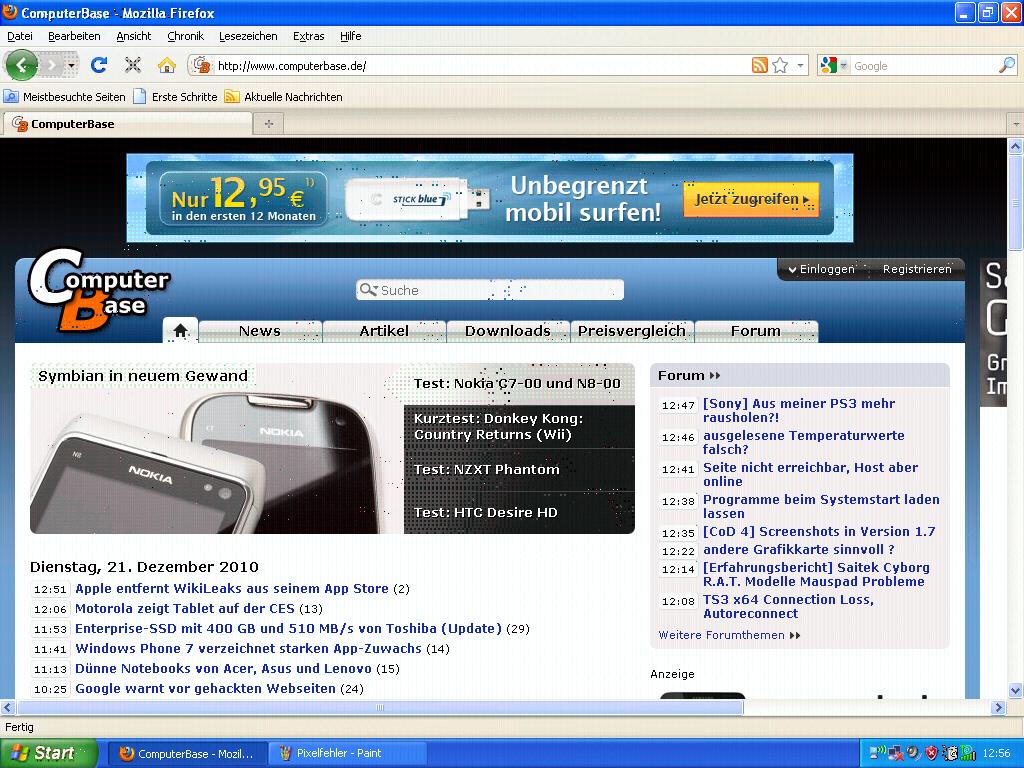Expand the Einloggen login dropdown
This screenshot has height=768, width=1024.
[821, 269]
